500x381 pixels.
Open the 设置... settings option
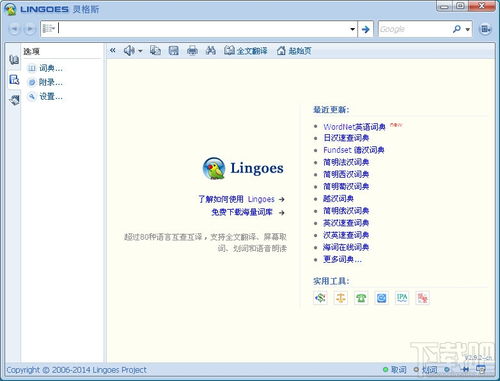tap(45, 97)
